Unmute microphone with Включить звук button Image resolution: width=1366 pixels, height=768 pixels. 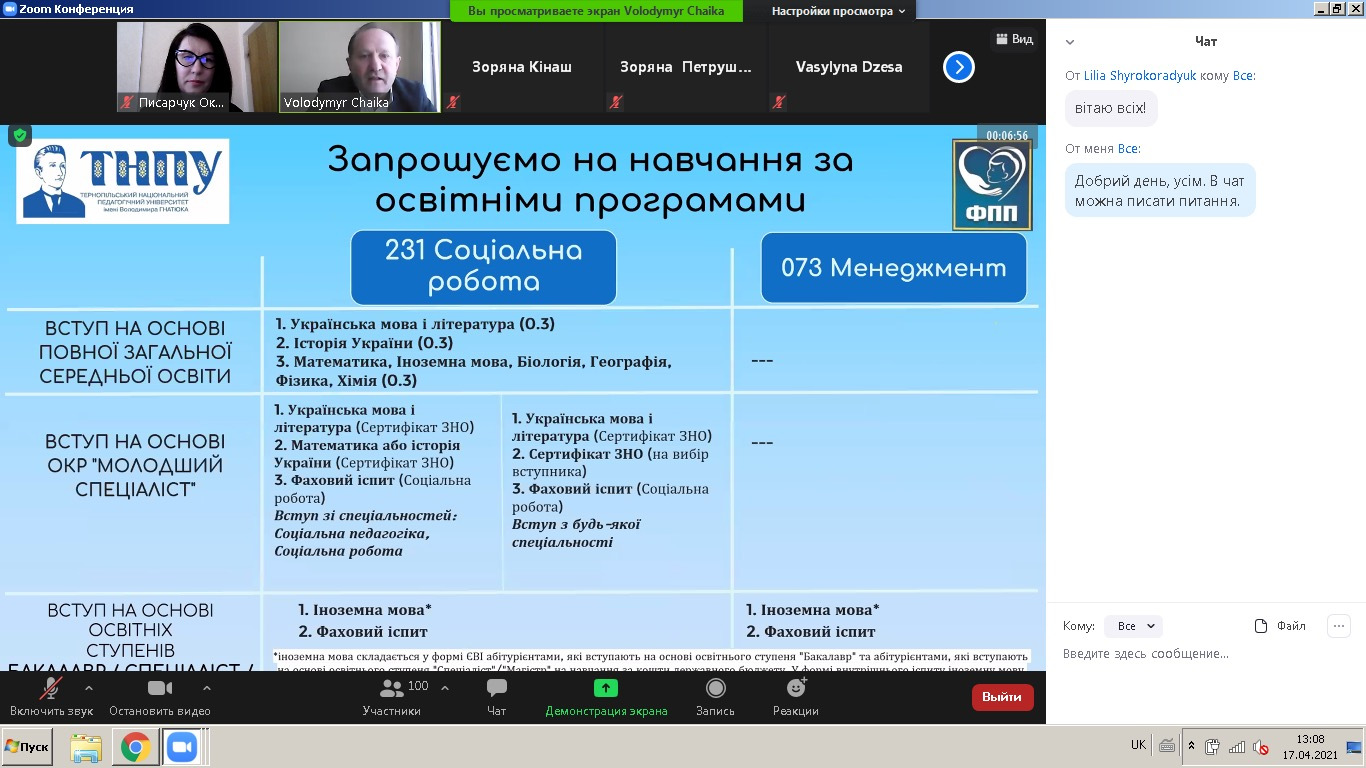point(50,696)
